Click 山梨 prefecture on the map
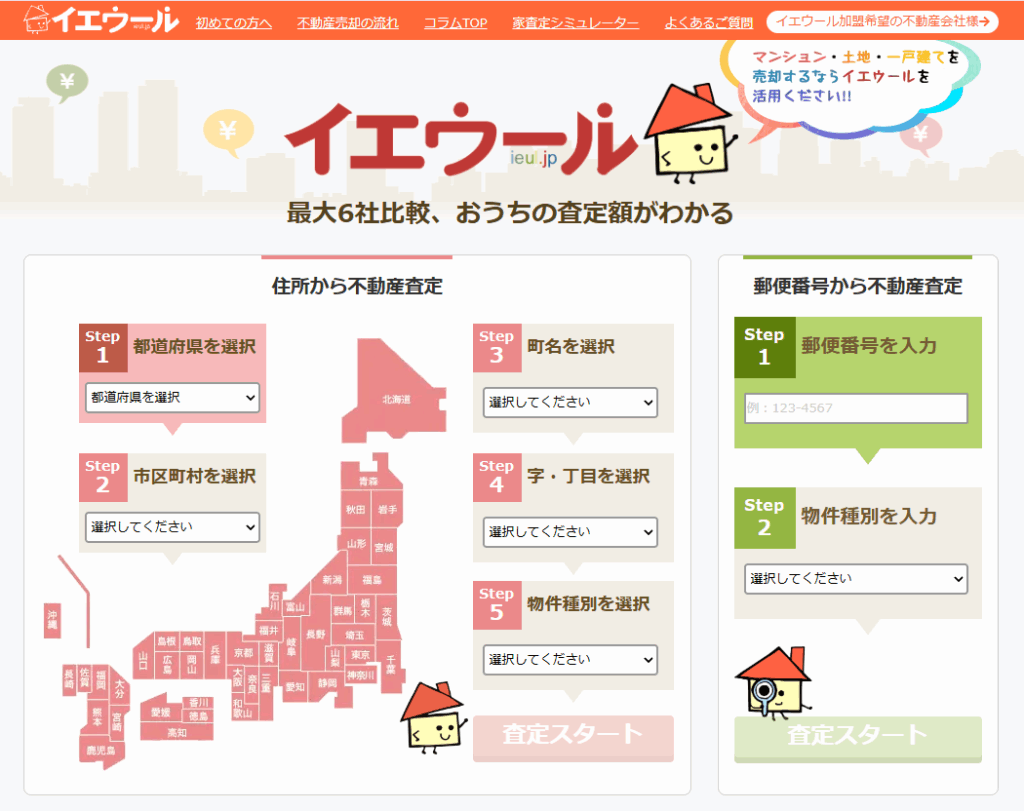Screen dimensions: 1024x811 (x=335, y=656)
